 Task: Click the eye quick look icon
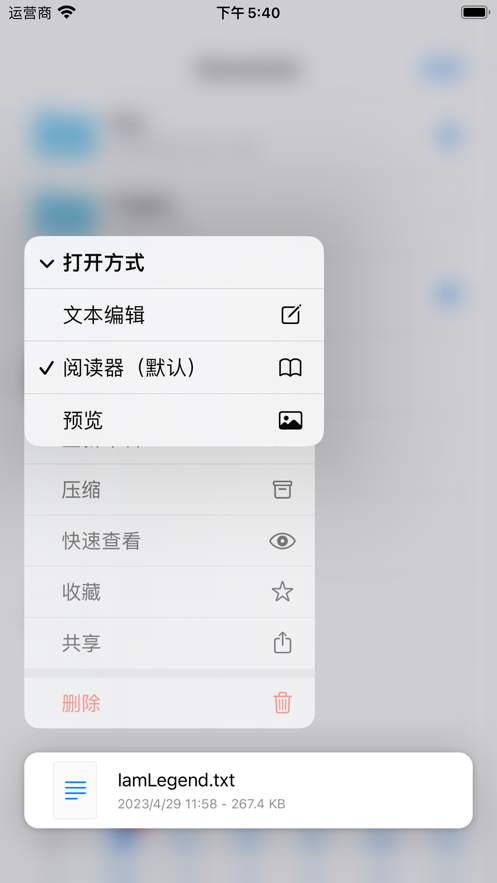click(283, 541)
